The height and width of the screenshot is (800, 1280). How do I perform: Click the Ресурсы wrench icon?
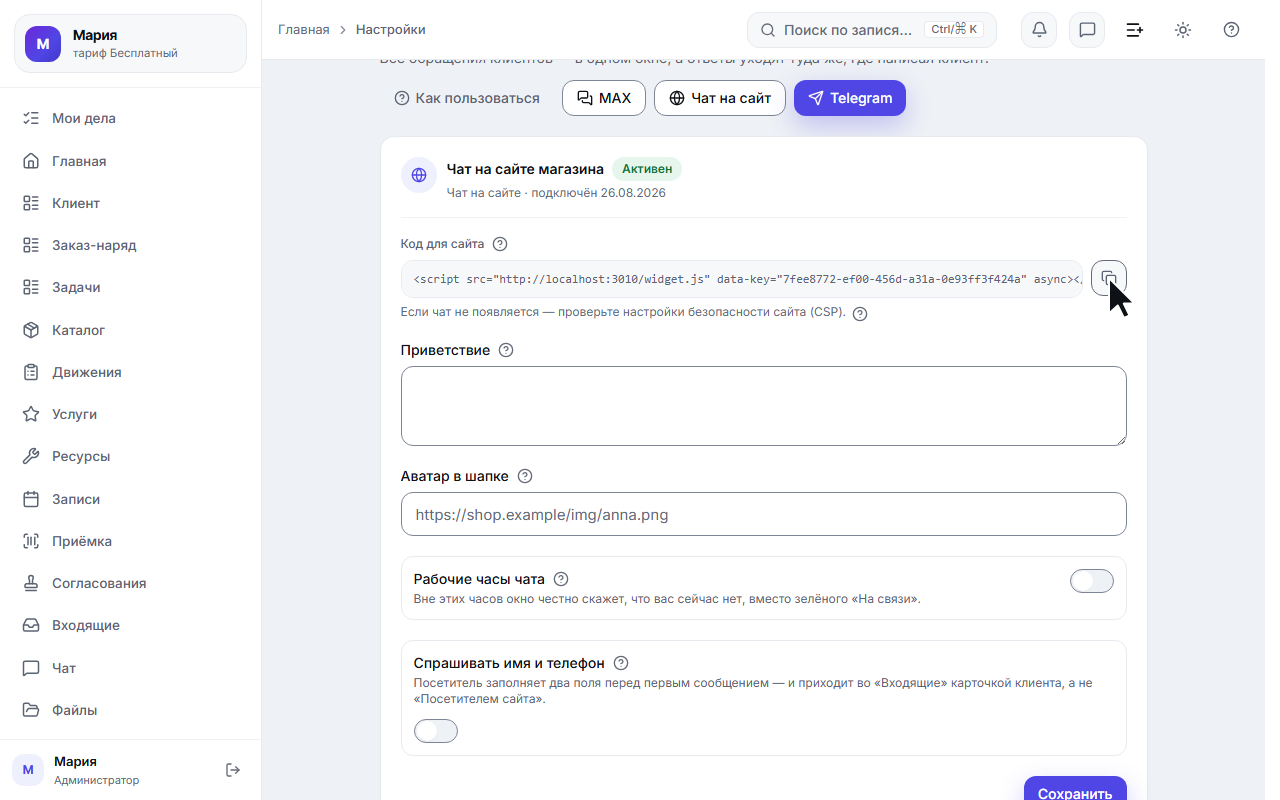(x=31, y=456)
